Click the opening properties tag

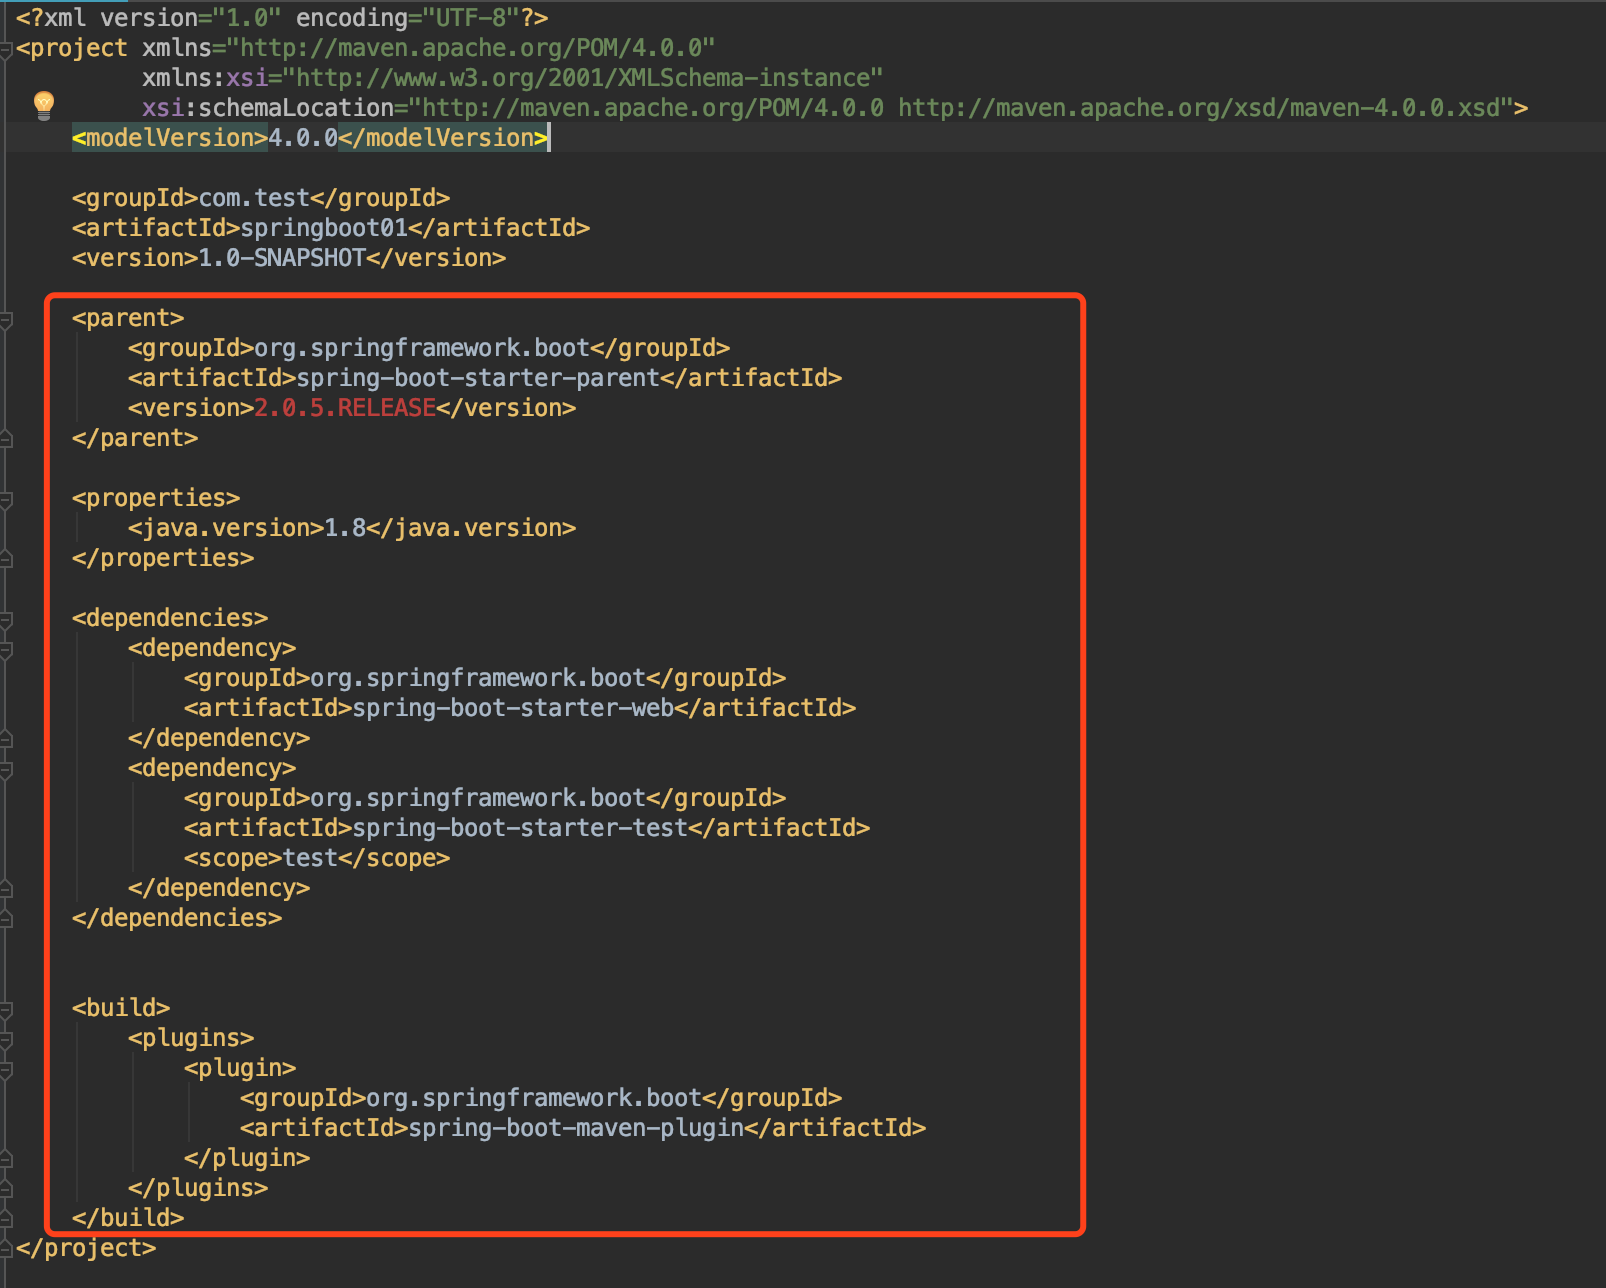click(156, 498)
